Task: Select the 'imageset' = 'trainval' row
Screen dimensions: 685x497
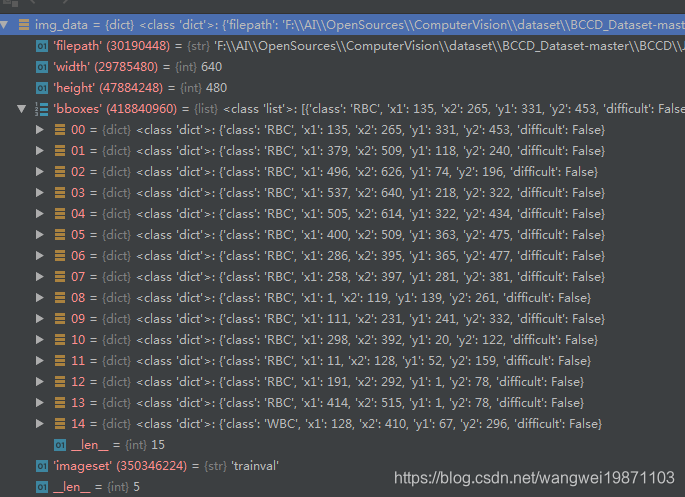Action: tap(342, 466)
